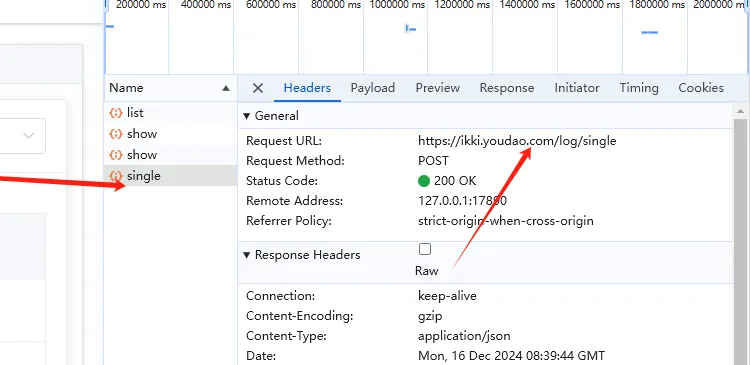Screen dimensions: 750x365
Task: Collapse the Response Headers section
Action: tap(247, 255)
